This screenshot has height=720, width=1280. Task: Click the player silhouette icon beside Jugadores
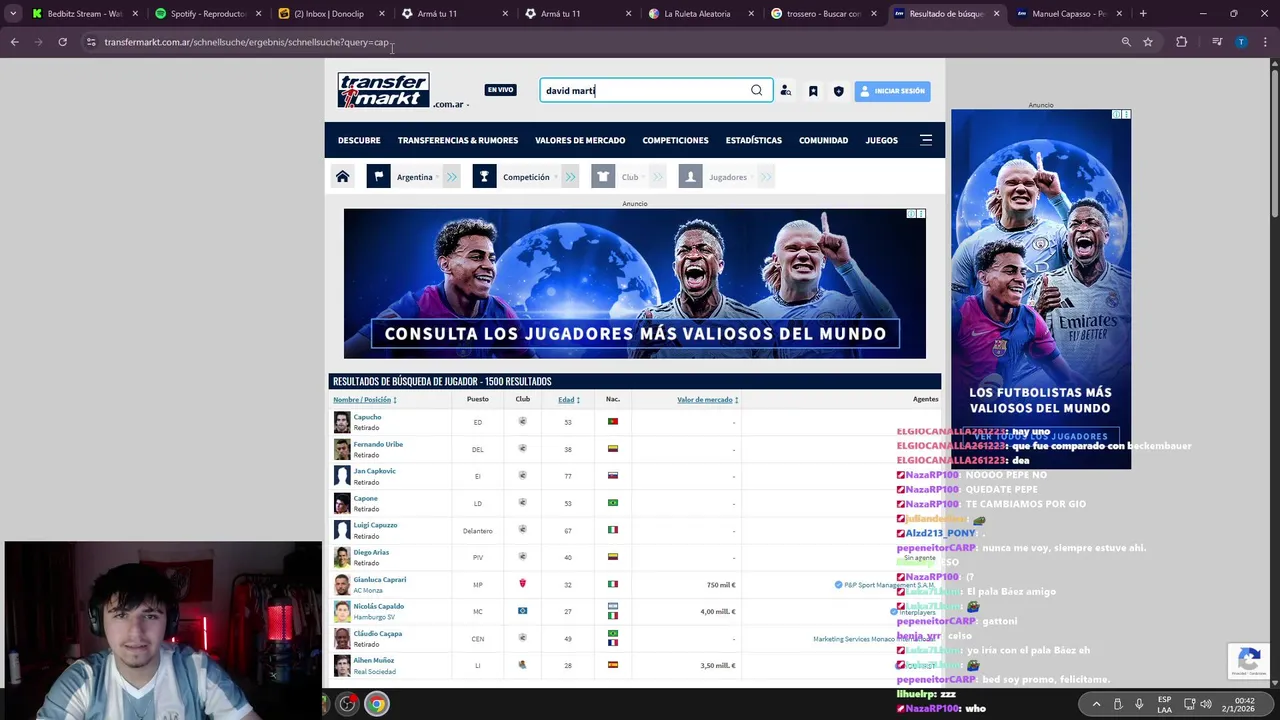point(690,177)
